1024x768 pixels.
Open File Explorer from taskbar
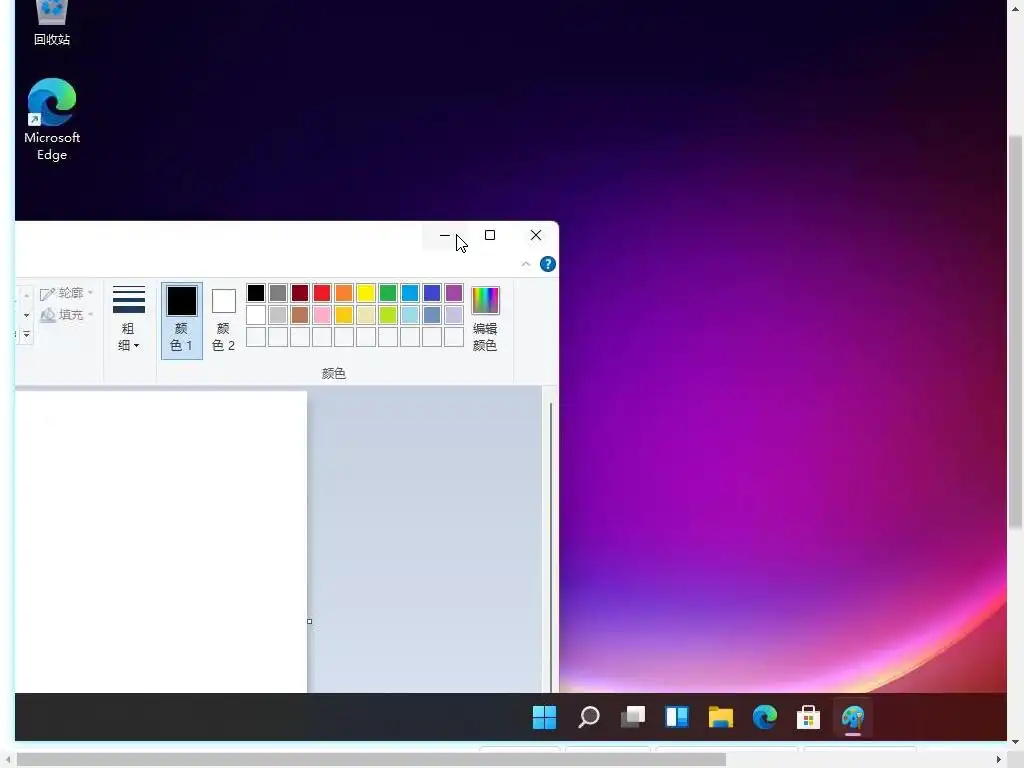720,717
